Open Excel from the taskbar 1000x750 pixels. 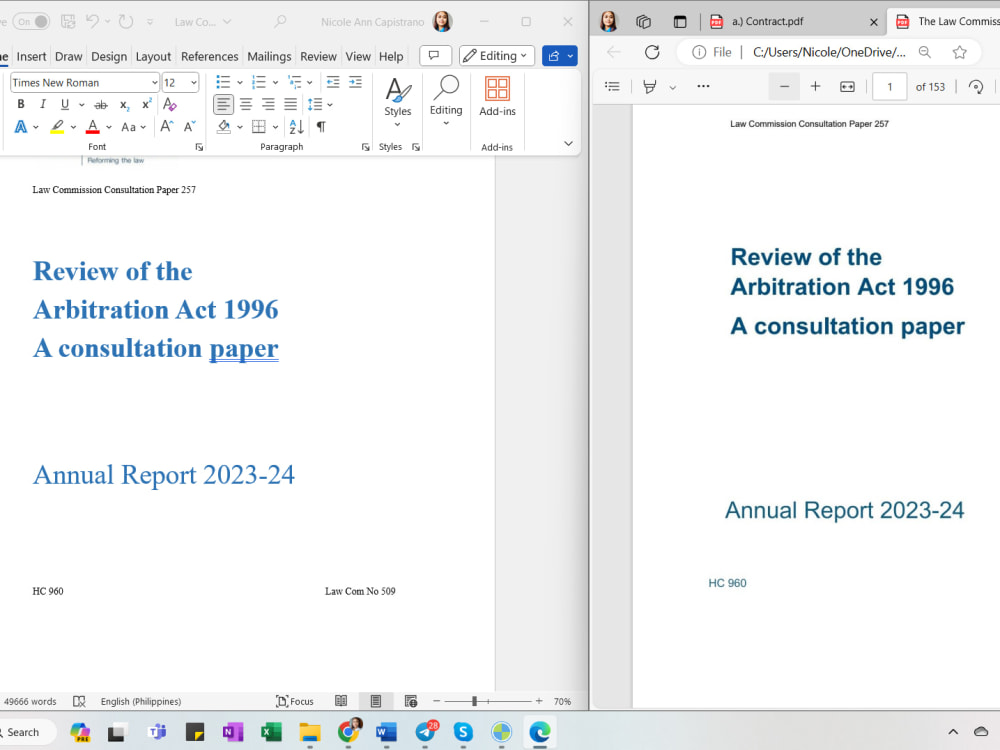[x=271, y=732]
